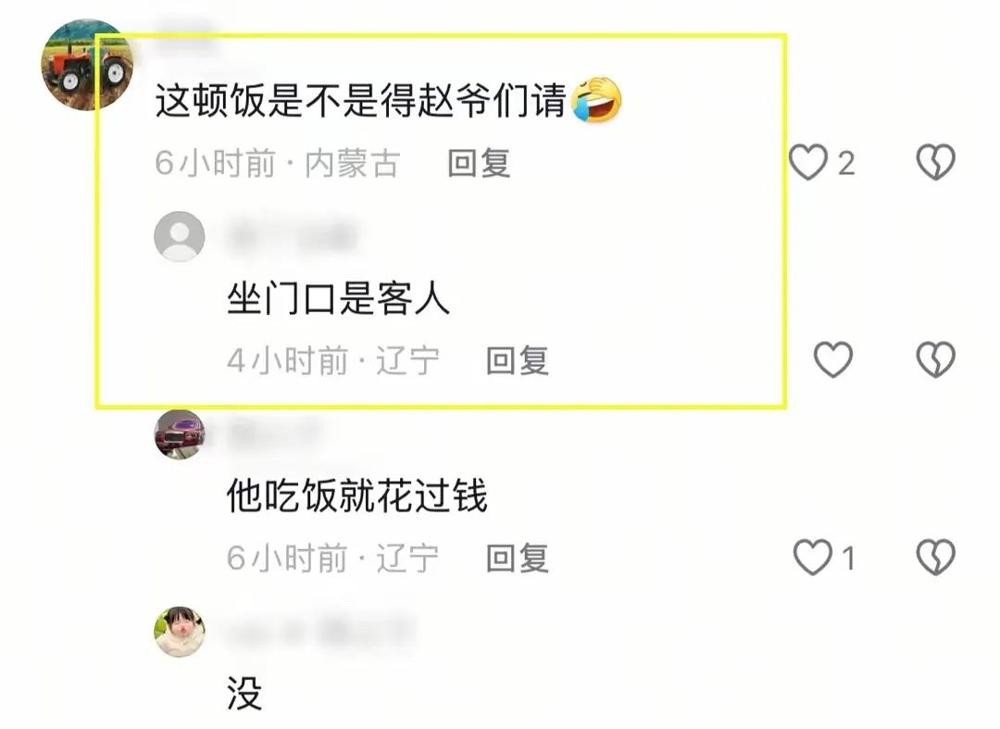1000x729 pixels.
Task: Reply to the 坐门口是客人 comment
Action: click(x=517, y=360)
